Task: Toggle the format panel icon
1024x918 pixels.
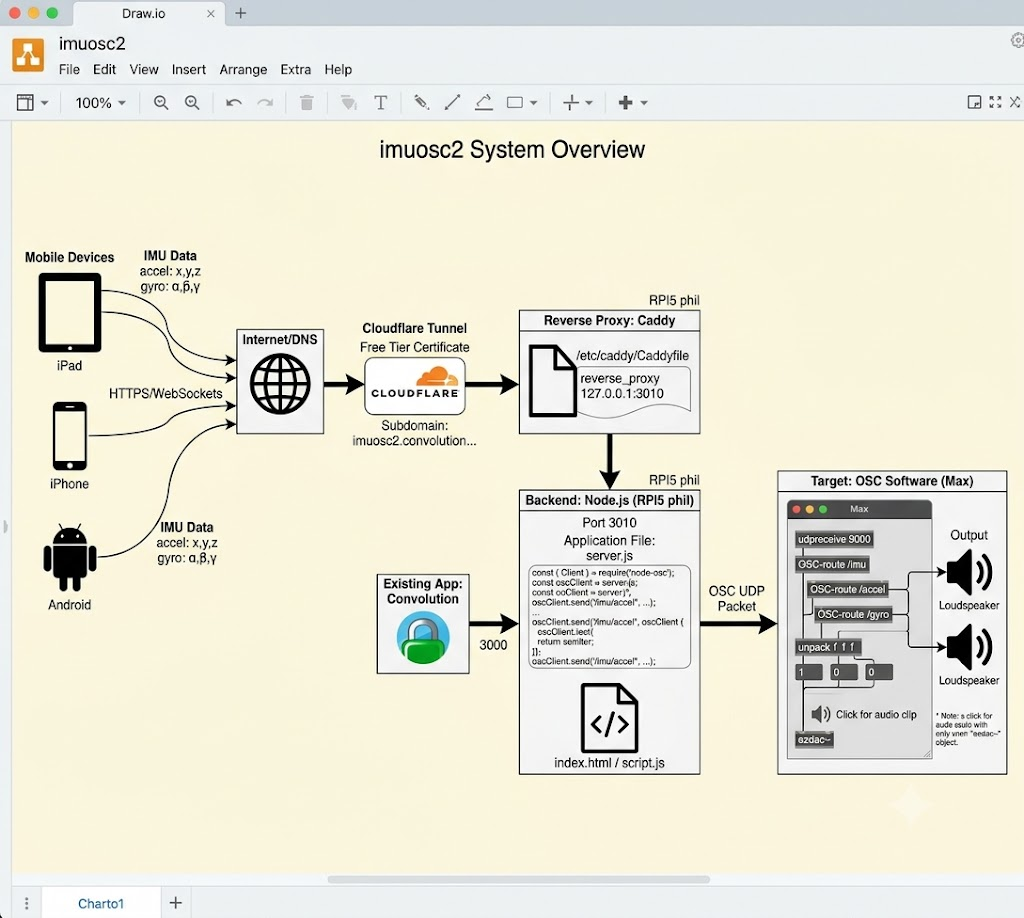Action: point(974,102)
